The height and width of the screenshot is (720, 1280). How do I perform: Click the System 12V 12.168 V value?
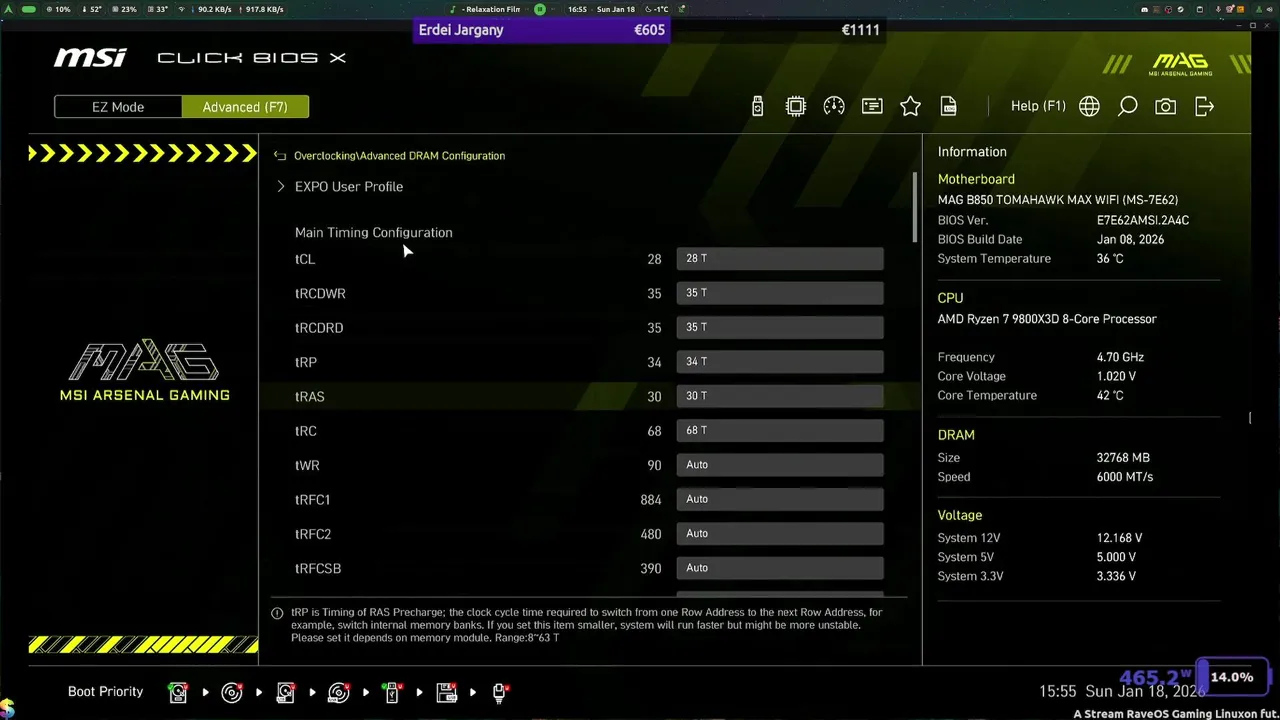tap(1119, 538)
